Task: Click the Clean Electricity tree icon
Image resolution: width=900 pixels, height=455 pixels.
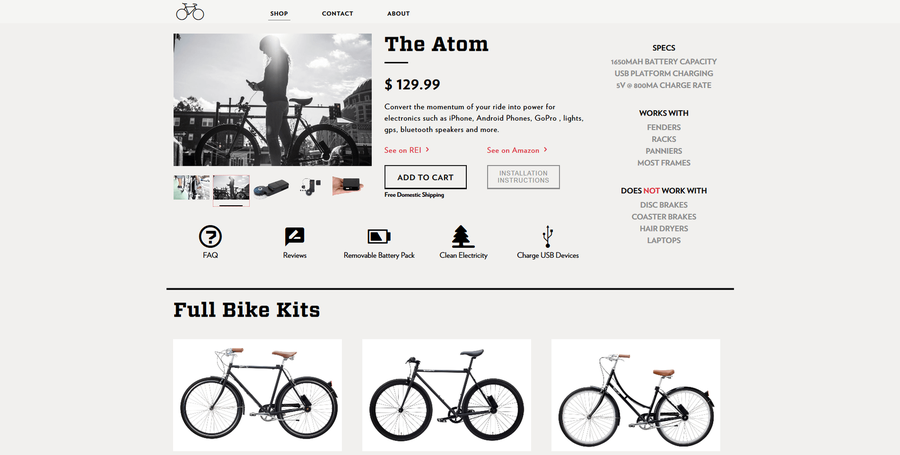Action: point(463,236)
